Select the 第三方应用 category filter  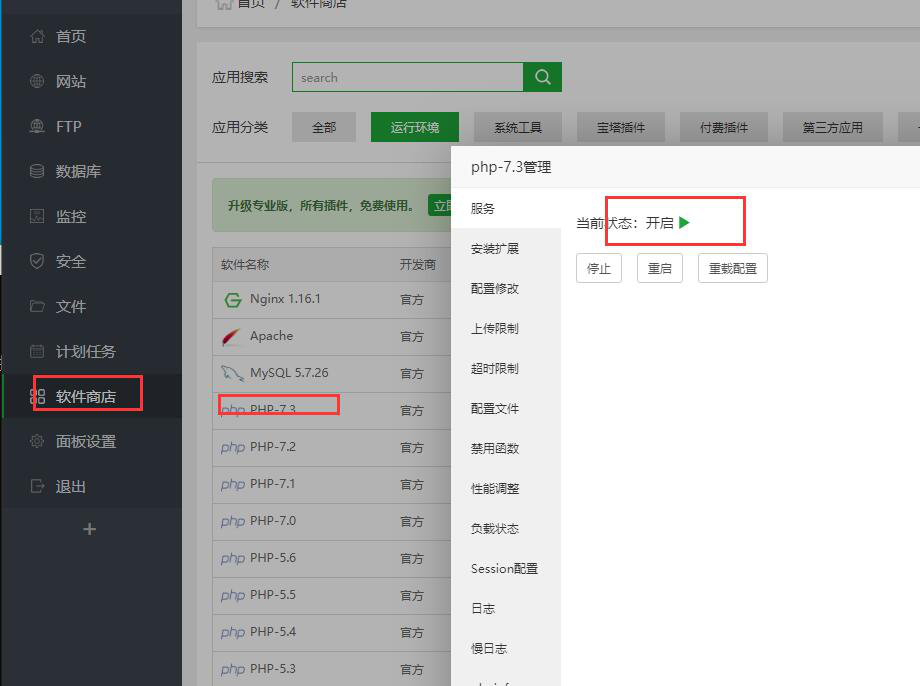[x=833, y=127]
